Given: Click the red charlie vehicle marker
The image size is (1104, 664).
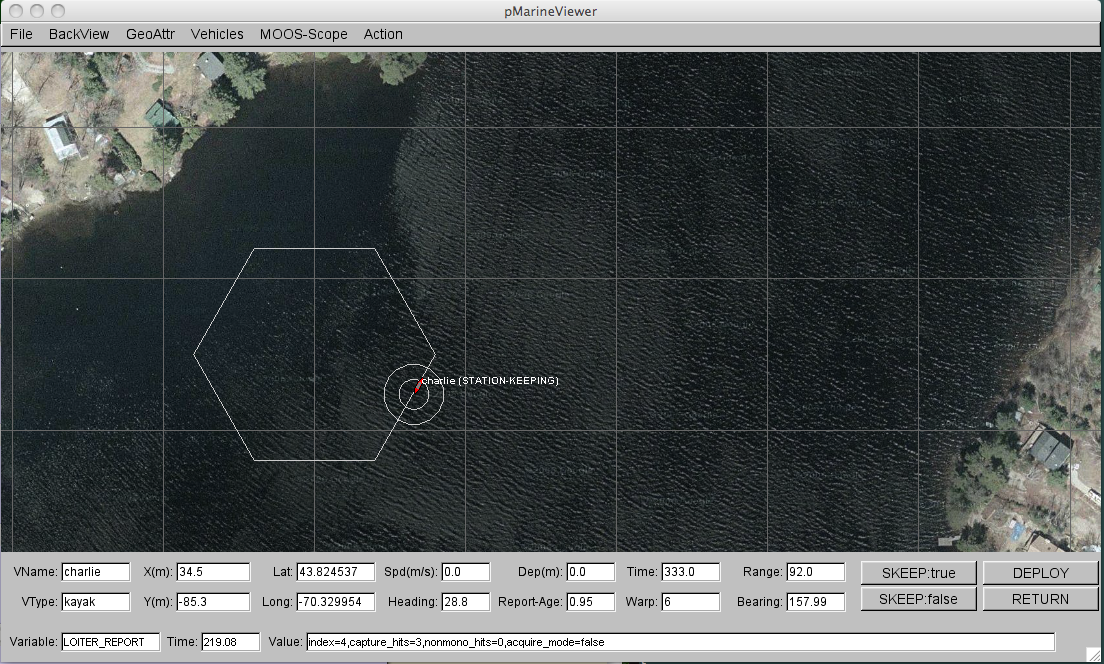Looking at the screenshot, I should point(417,387).
